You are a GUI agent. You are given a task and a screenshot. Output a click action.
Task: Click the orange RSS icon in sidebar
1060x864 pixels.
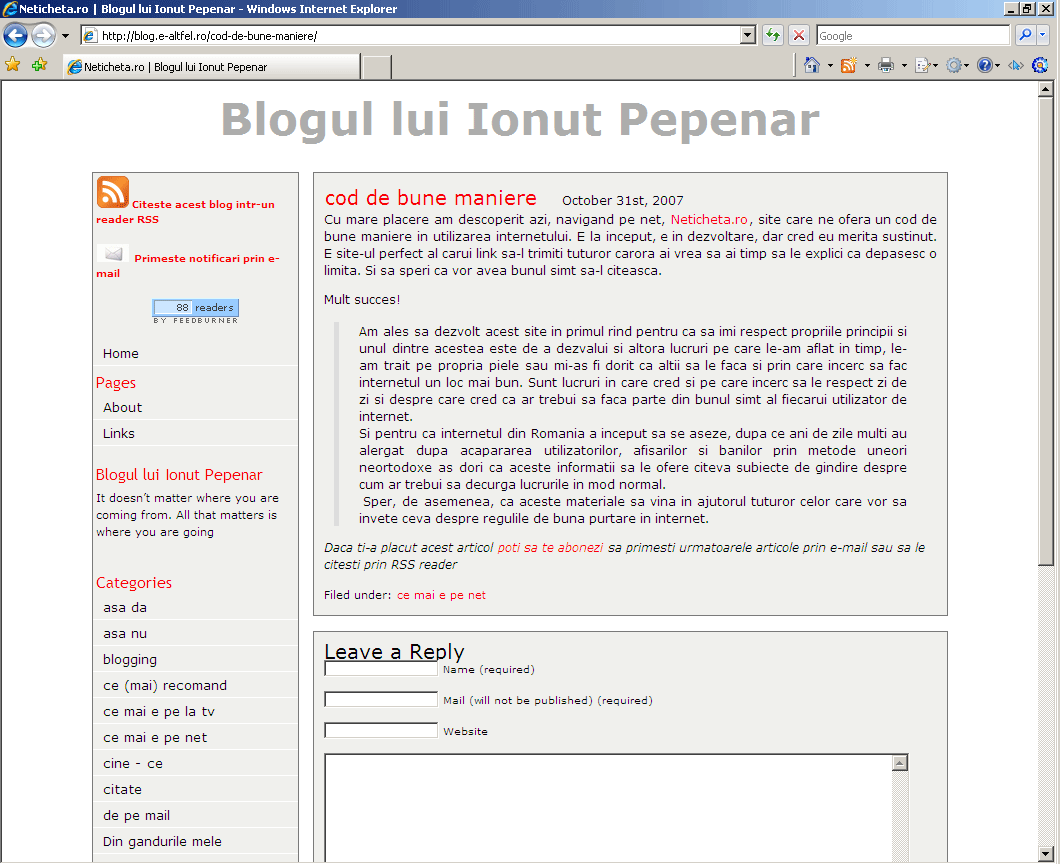pyautogui.click(x=113, y=192)
